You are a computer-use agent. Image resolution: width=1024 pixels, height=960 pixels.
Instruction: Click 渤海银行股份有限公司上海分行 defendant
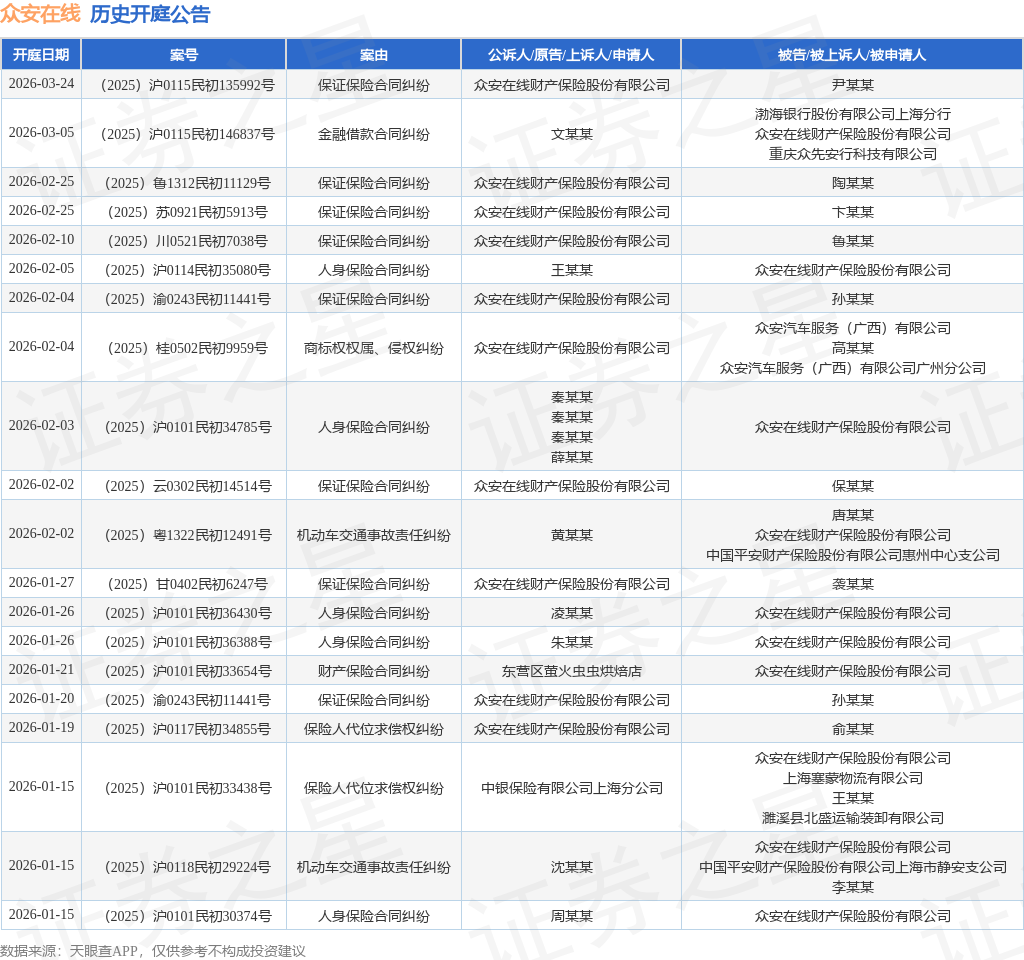[x=852, y=114]
